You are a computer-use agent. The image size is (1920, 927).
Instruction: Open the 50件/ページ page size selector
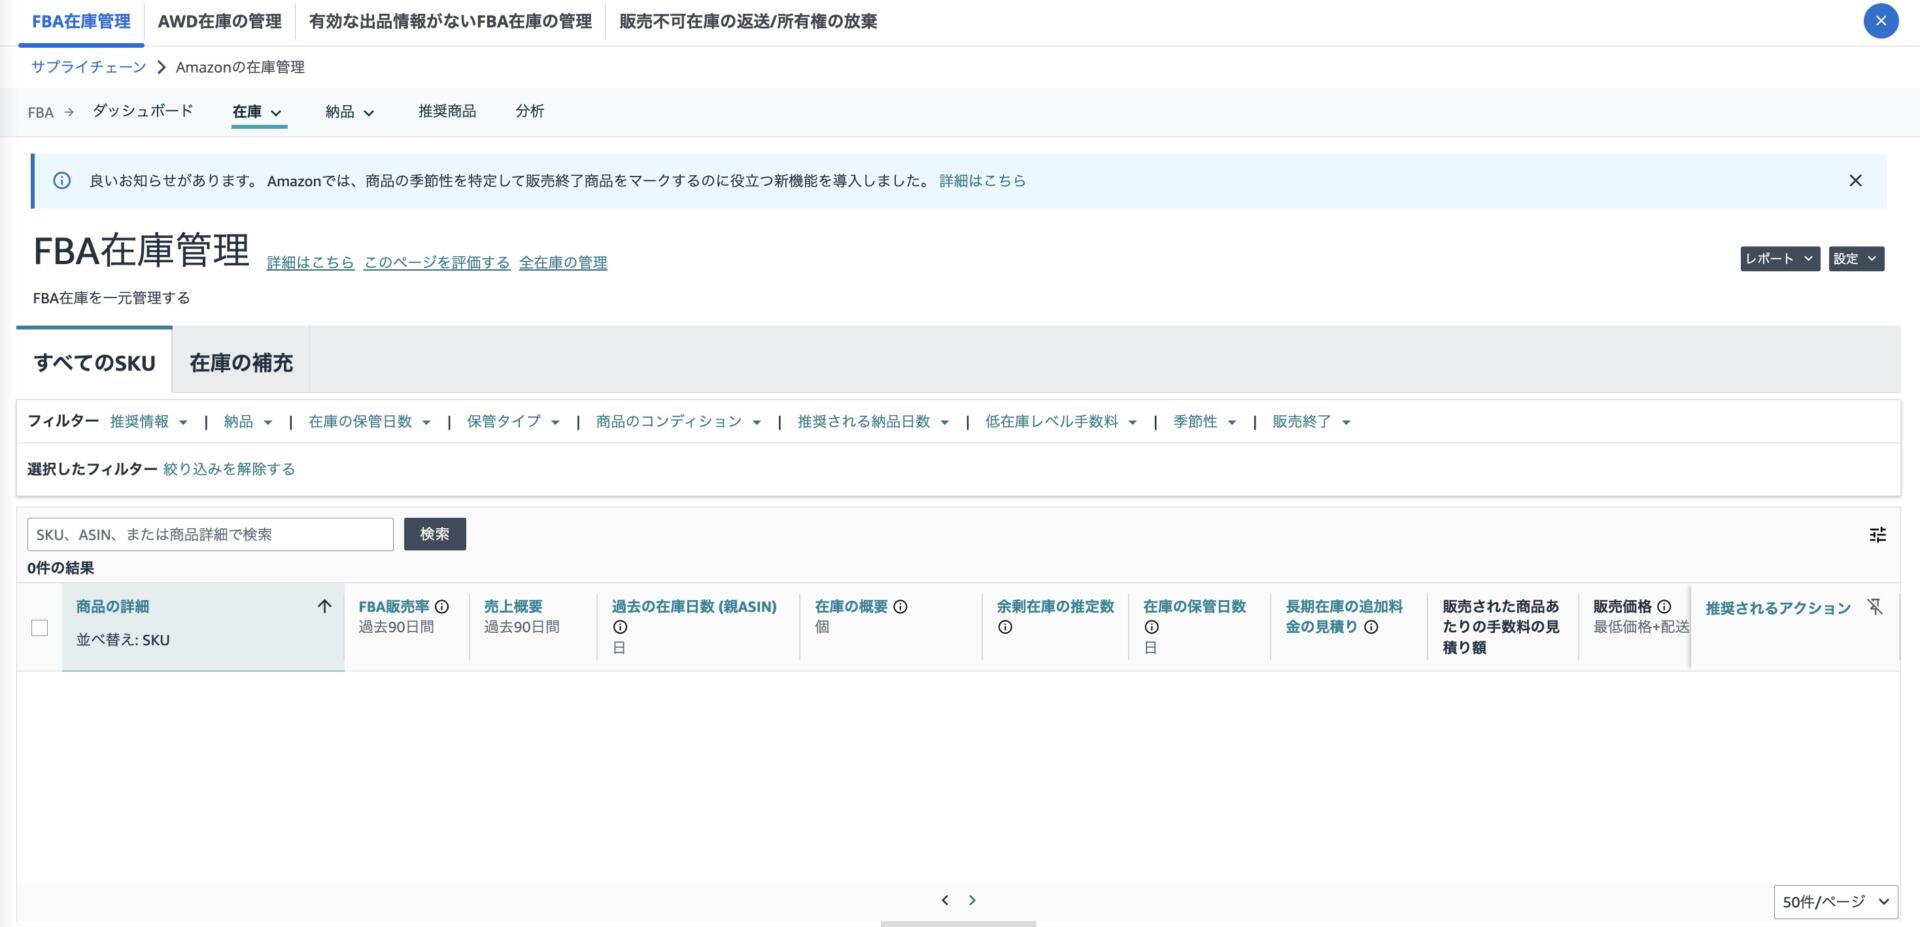click(1835, 902)
